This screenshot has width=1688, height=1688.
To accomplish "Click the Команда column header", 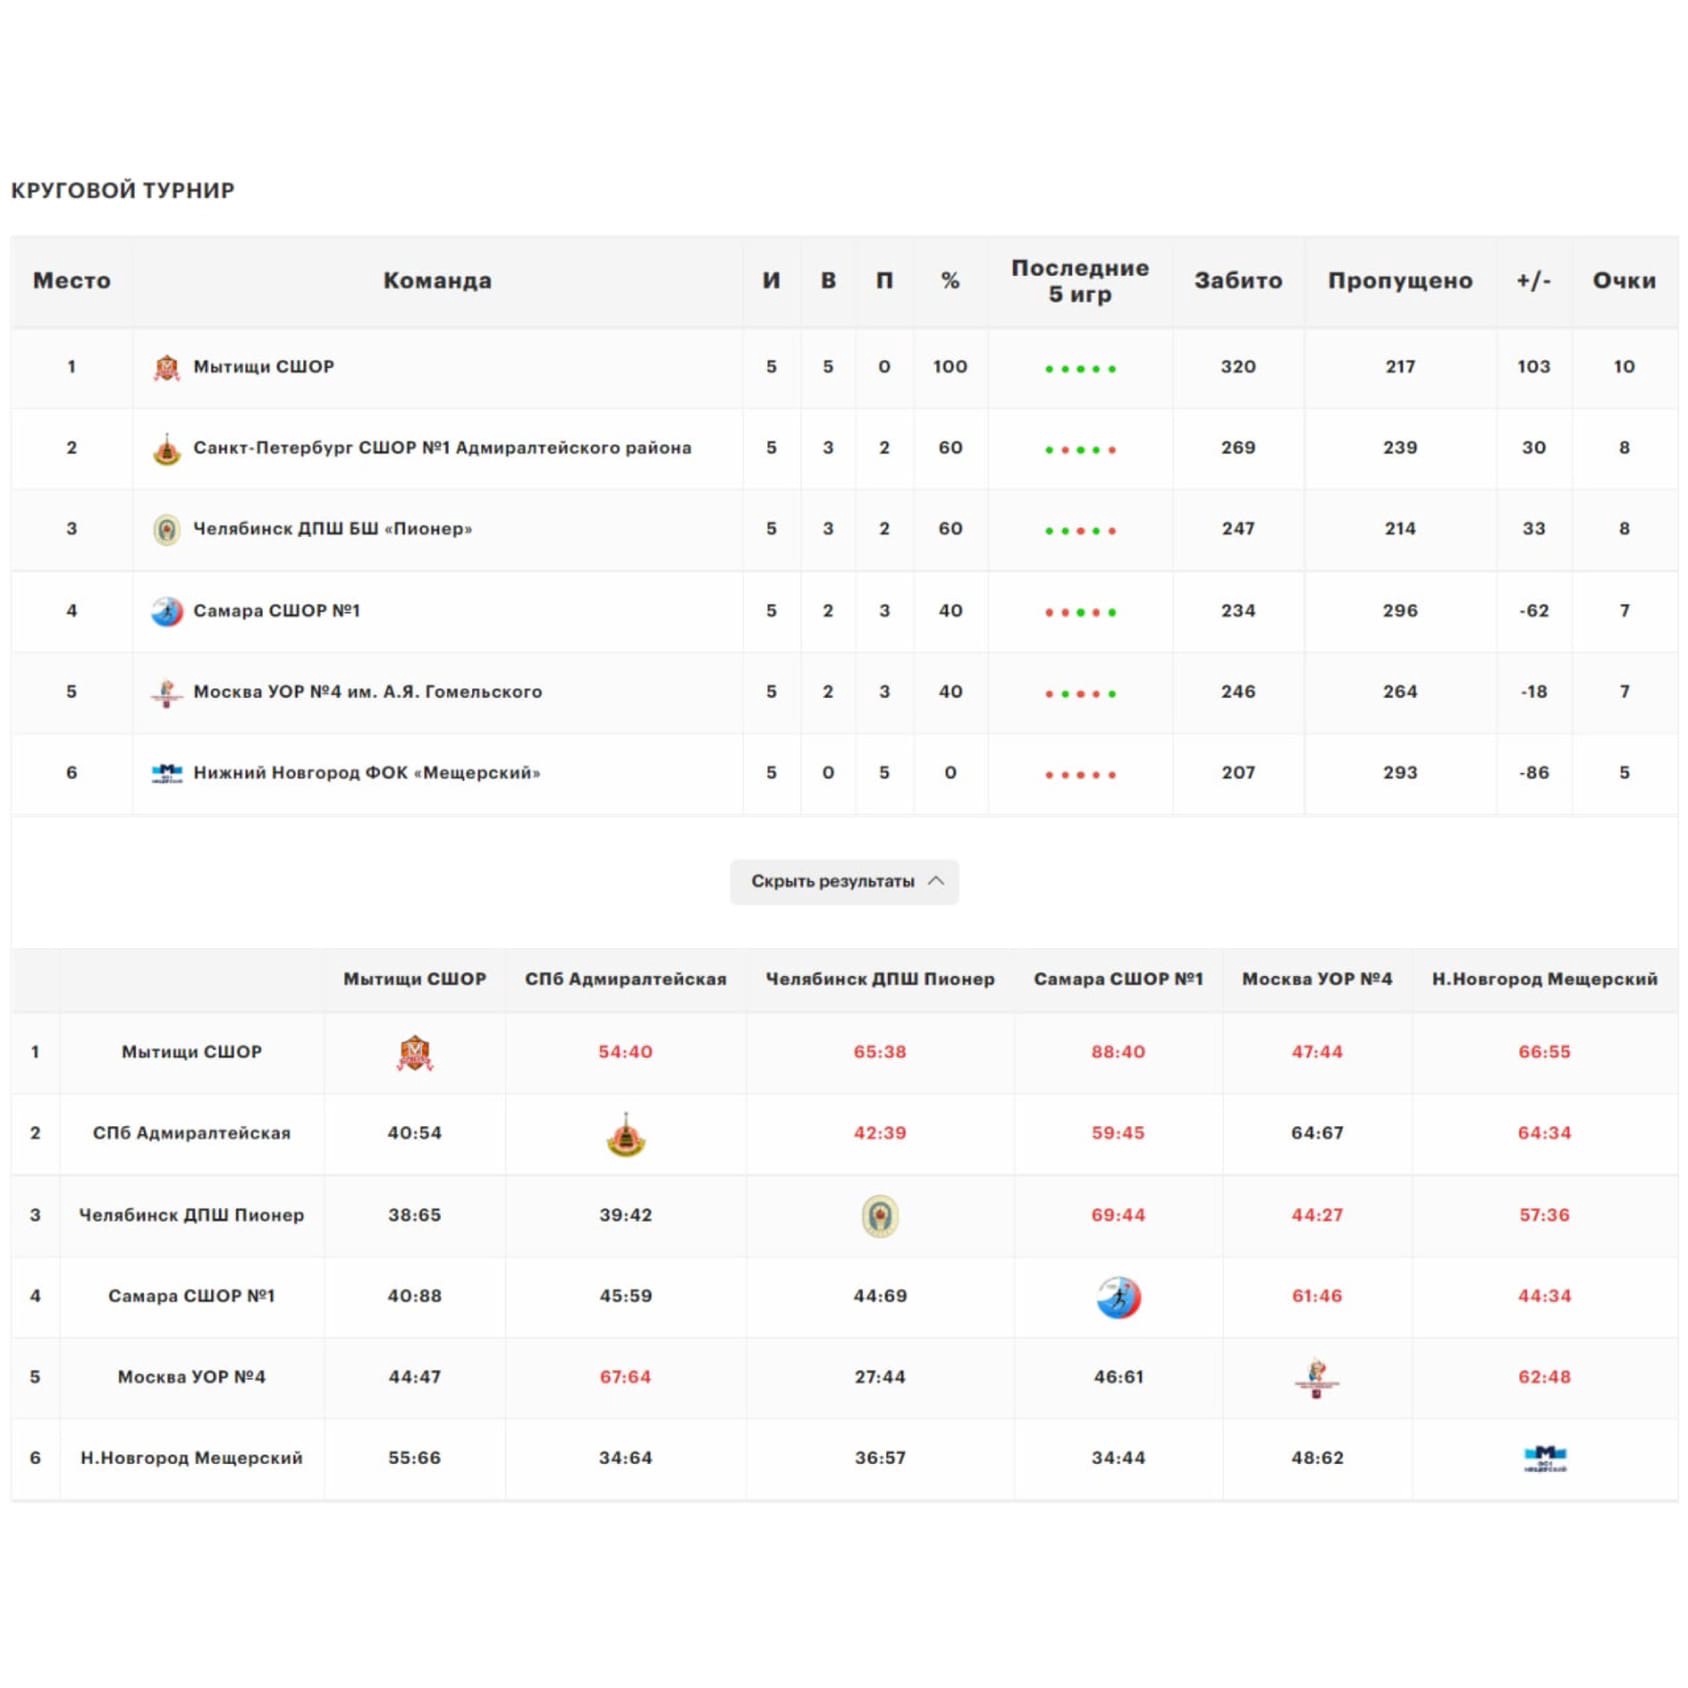I will tap(438, 281).
